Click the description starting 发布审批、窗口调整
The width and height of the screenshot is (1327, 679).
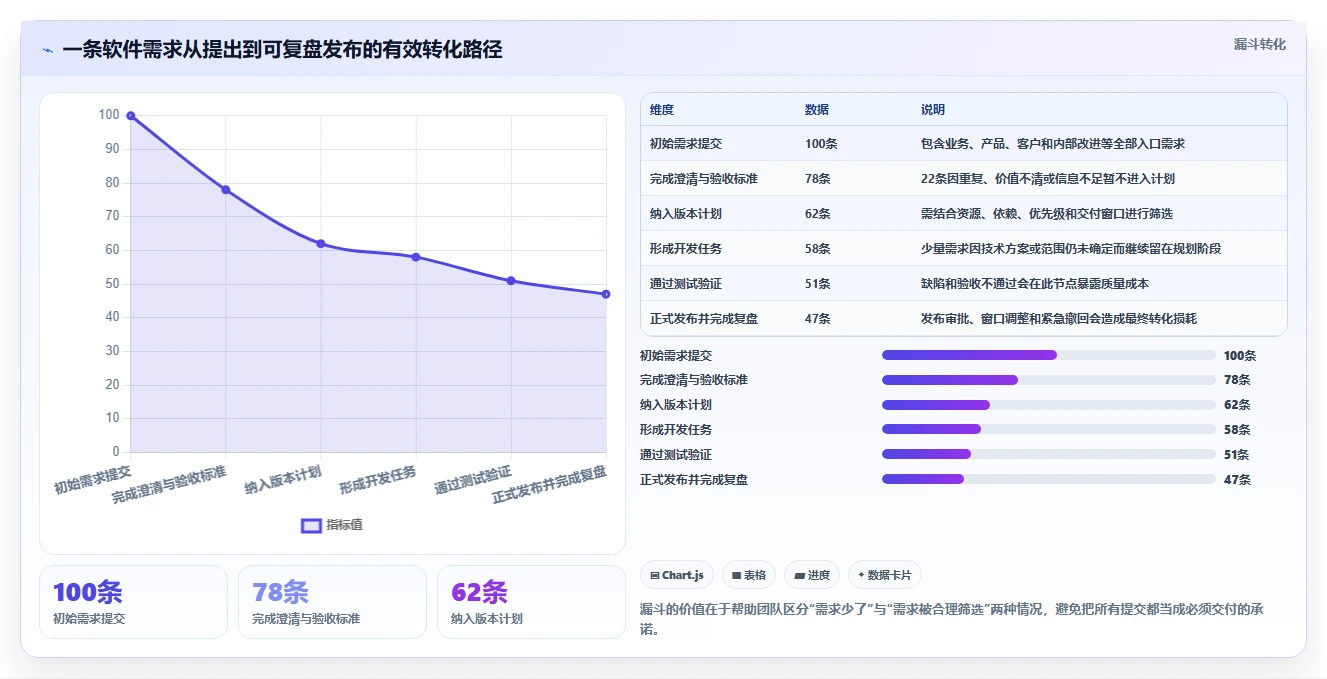[x=1059, y=319]
